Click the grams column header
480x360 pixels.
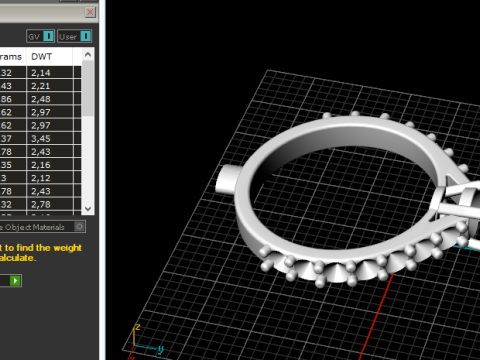(13, 57)
